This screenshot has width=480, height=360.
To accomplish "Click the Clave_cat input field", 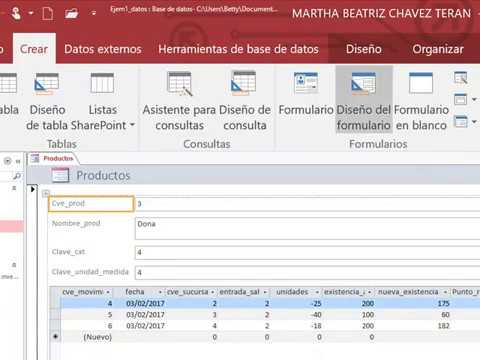I will (x=307, y=253).
